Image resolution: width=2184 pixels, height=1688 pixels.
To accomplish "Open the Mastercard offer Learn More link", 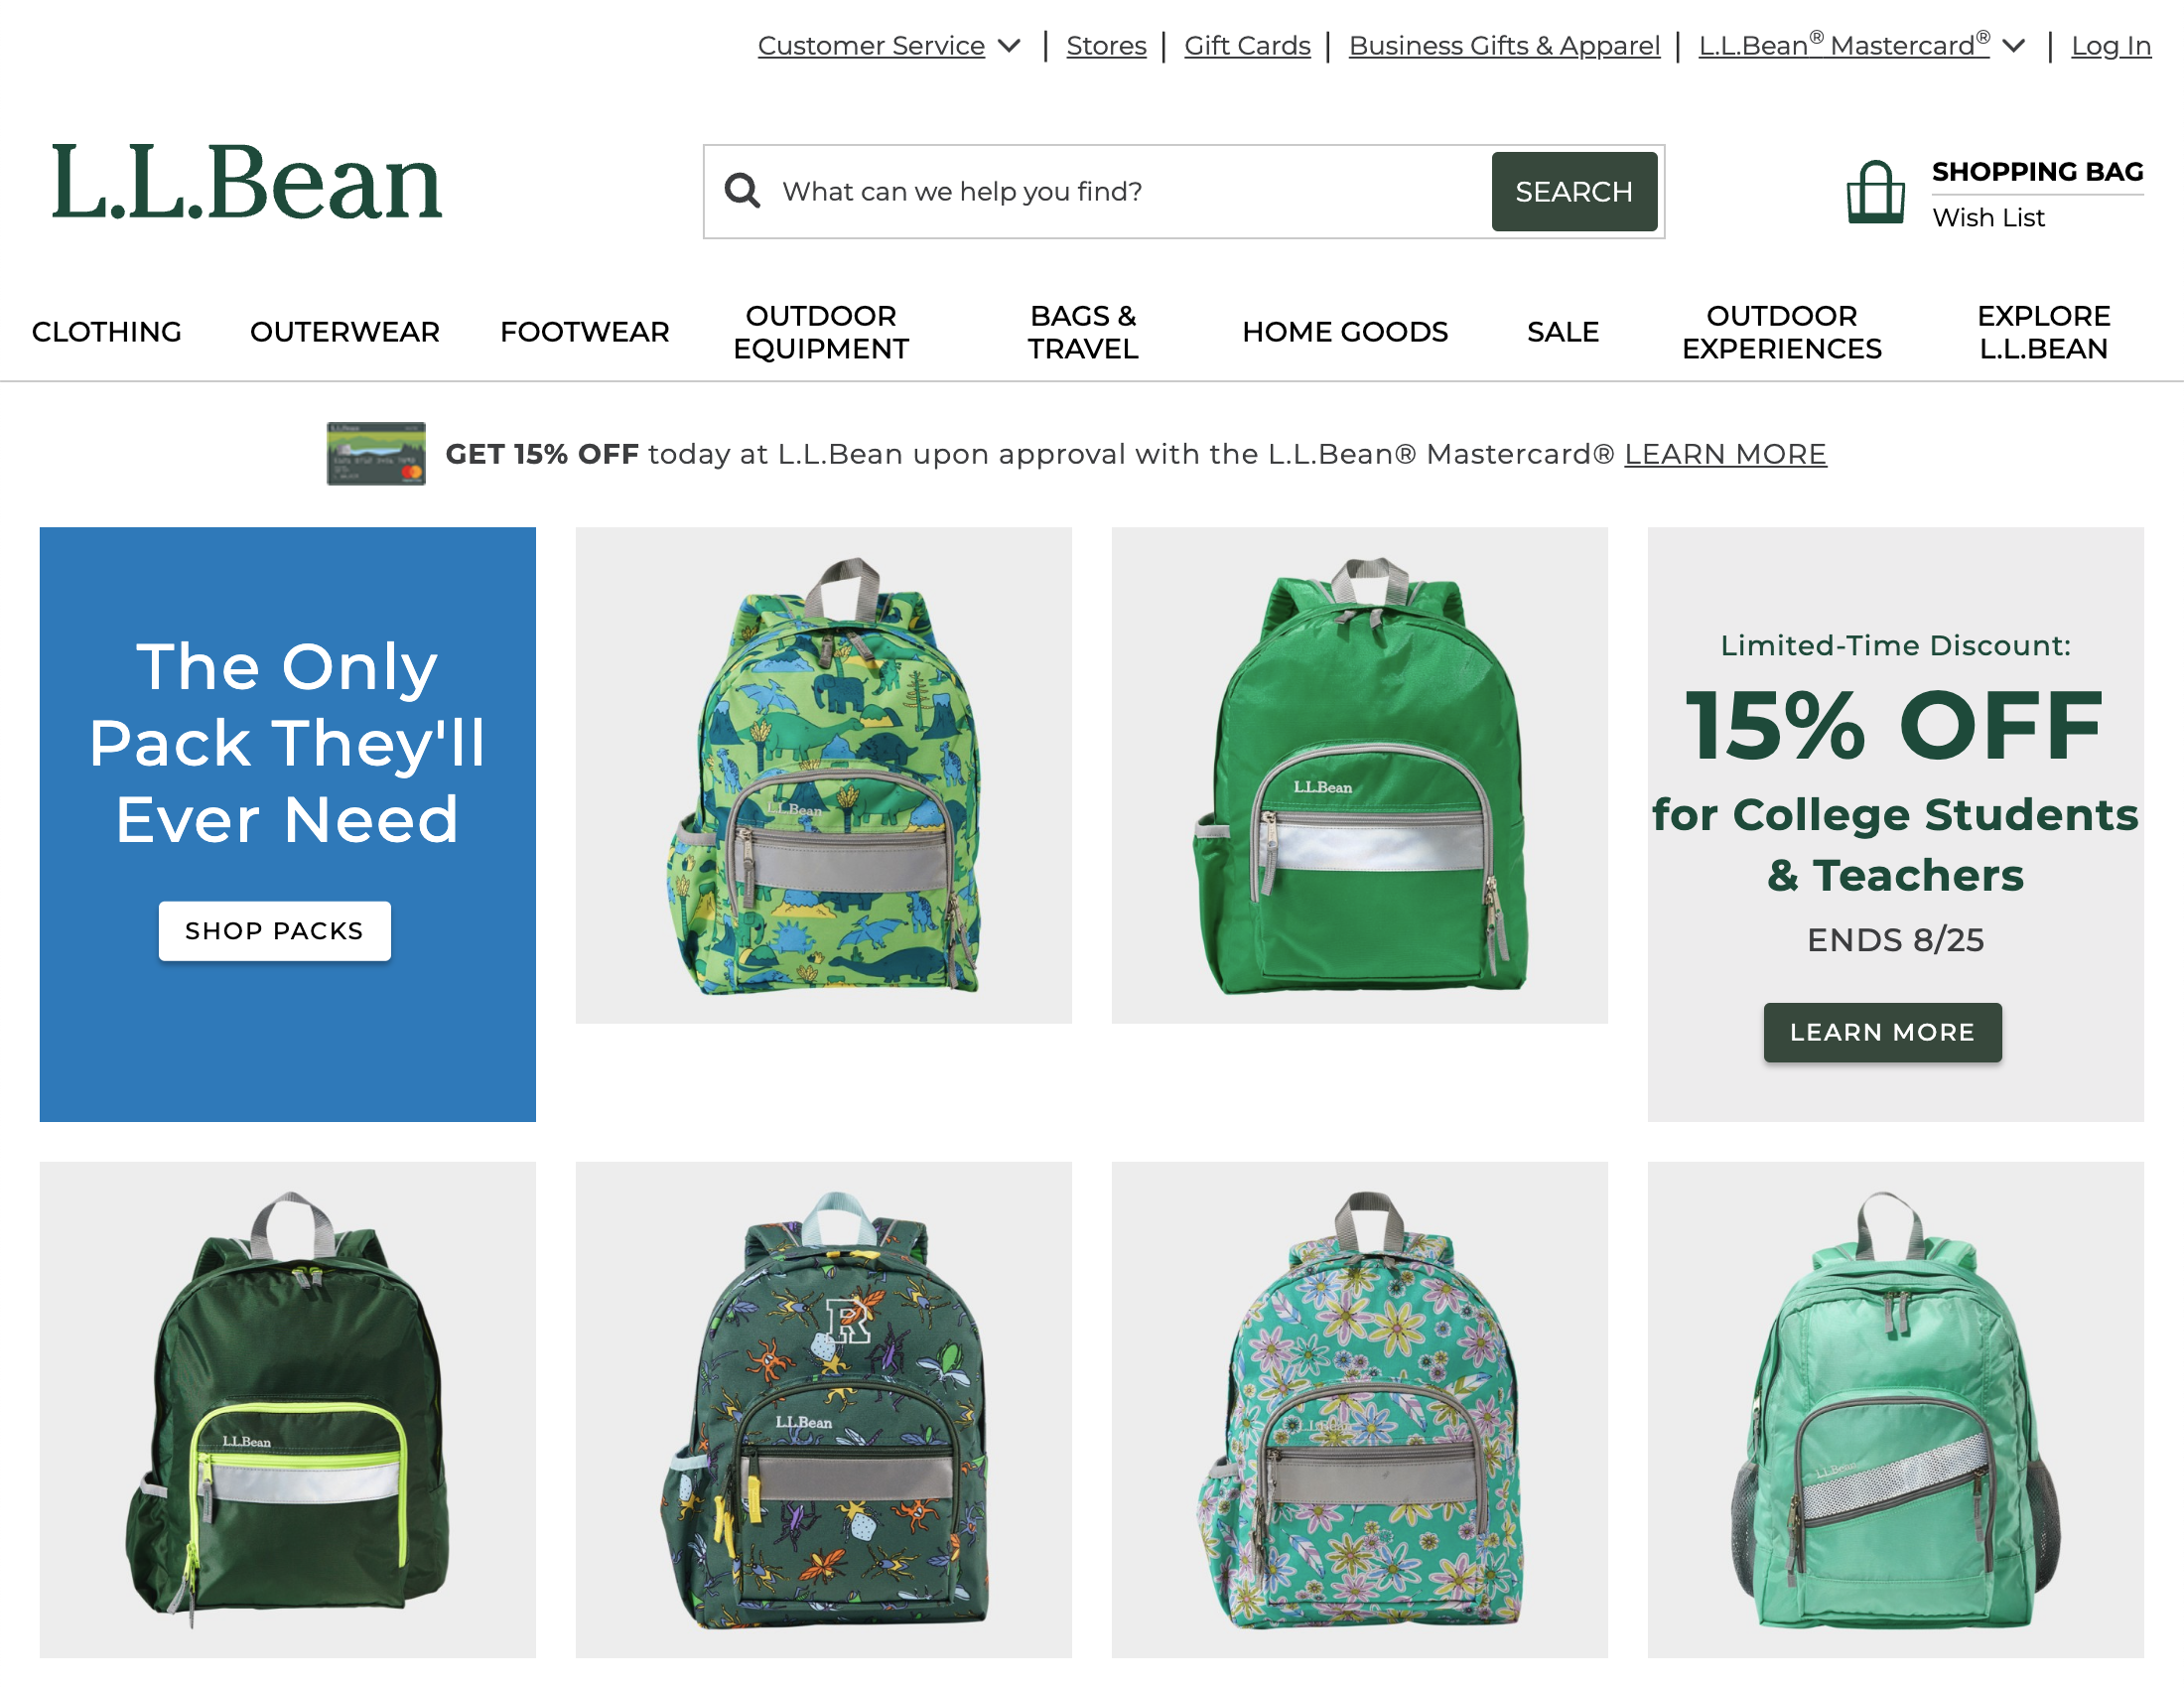I will (x=1725, y=454).
